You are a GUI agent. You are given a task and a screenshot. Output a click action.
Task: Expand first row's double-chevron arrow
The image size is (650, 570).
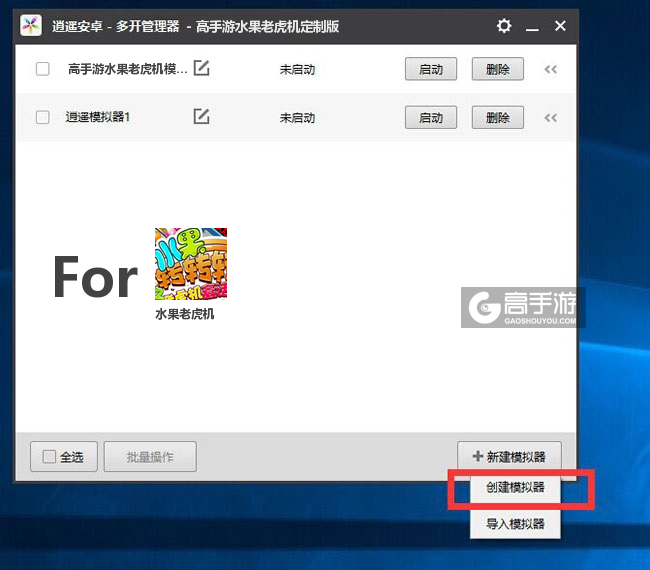pyautogui.click(x=550, y=70)
